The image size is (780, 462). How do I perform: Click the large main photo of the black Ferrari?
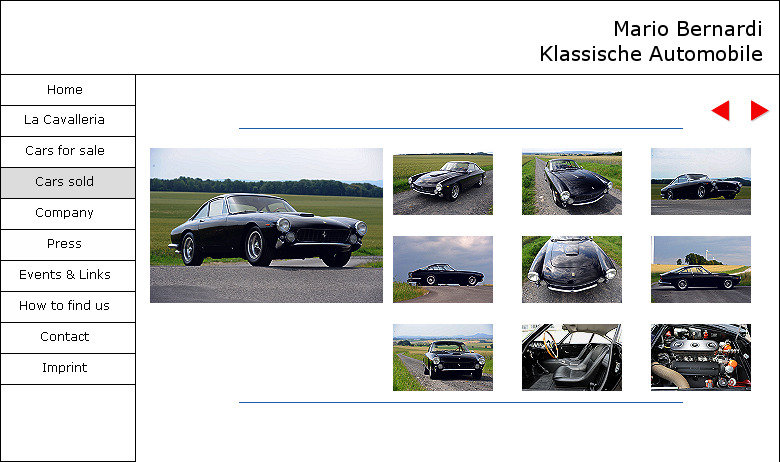(x=266, y=225)
